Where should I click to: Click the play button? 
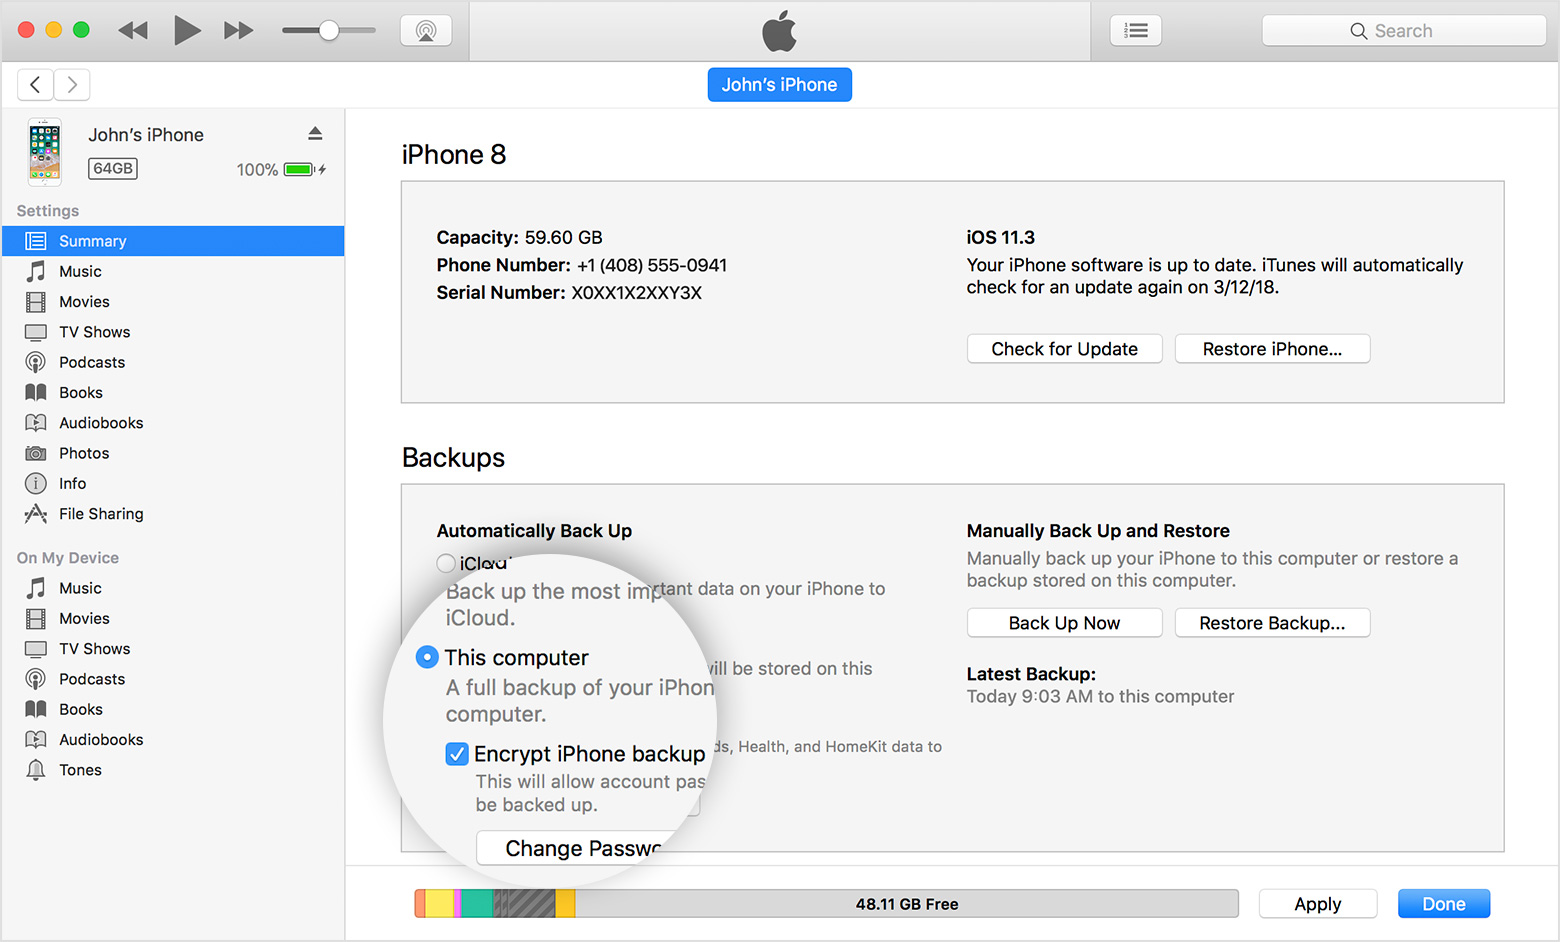[x=187, y=31]
